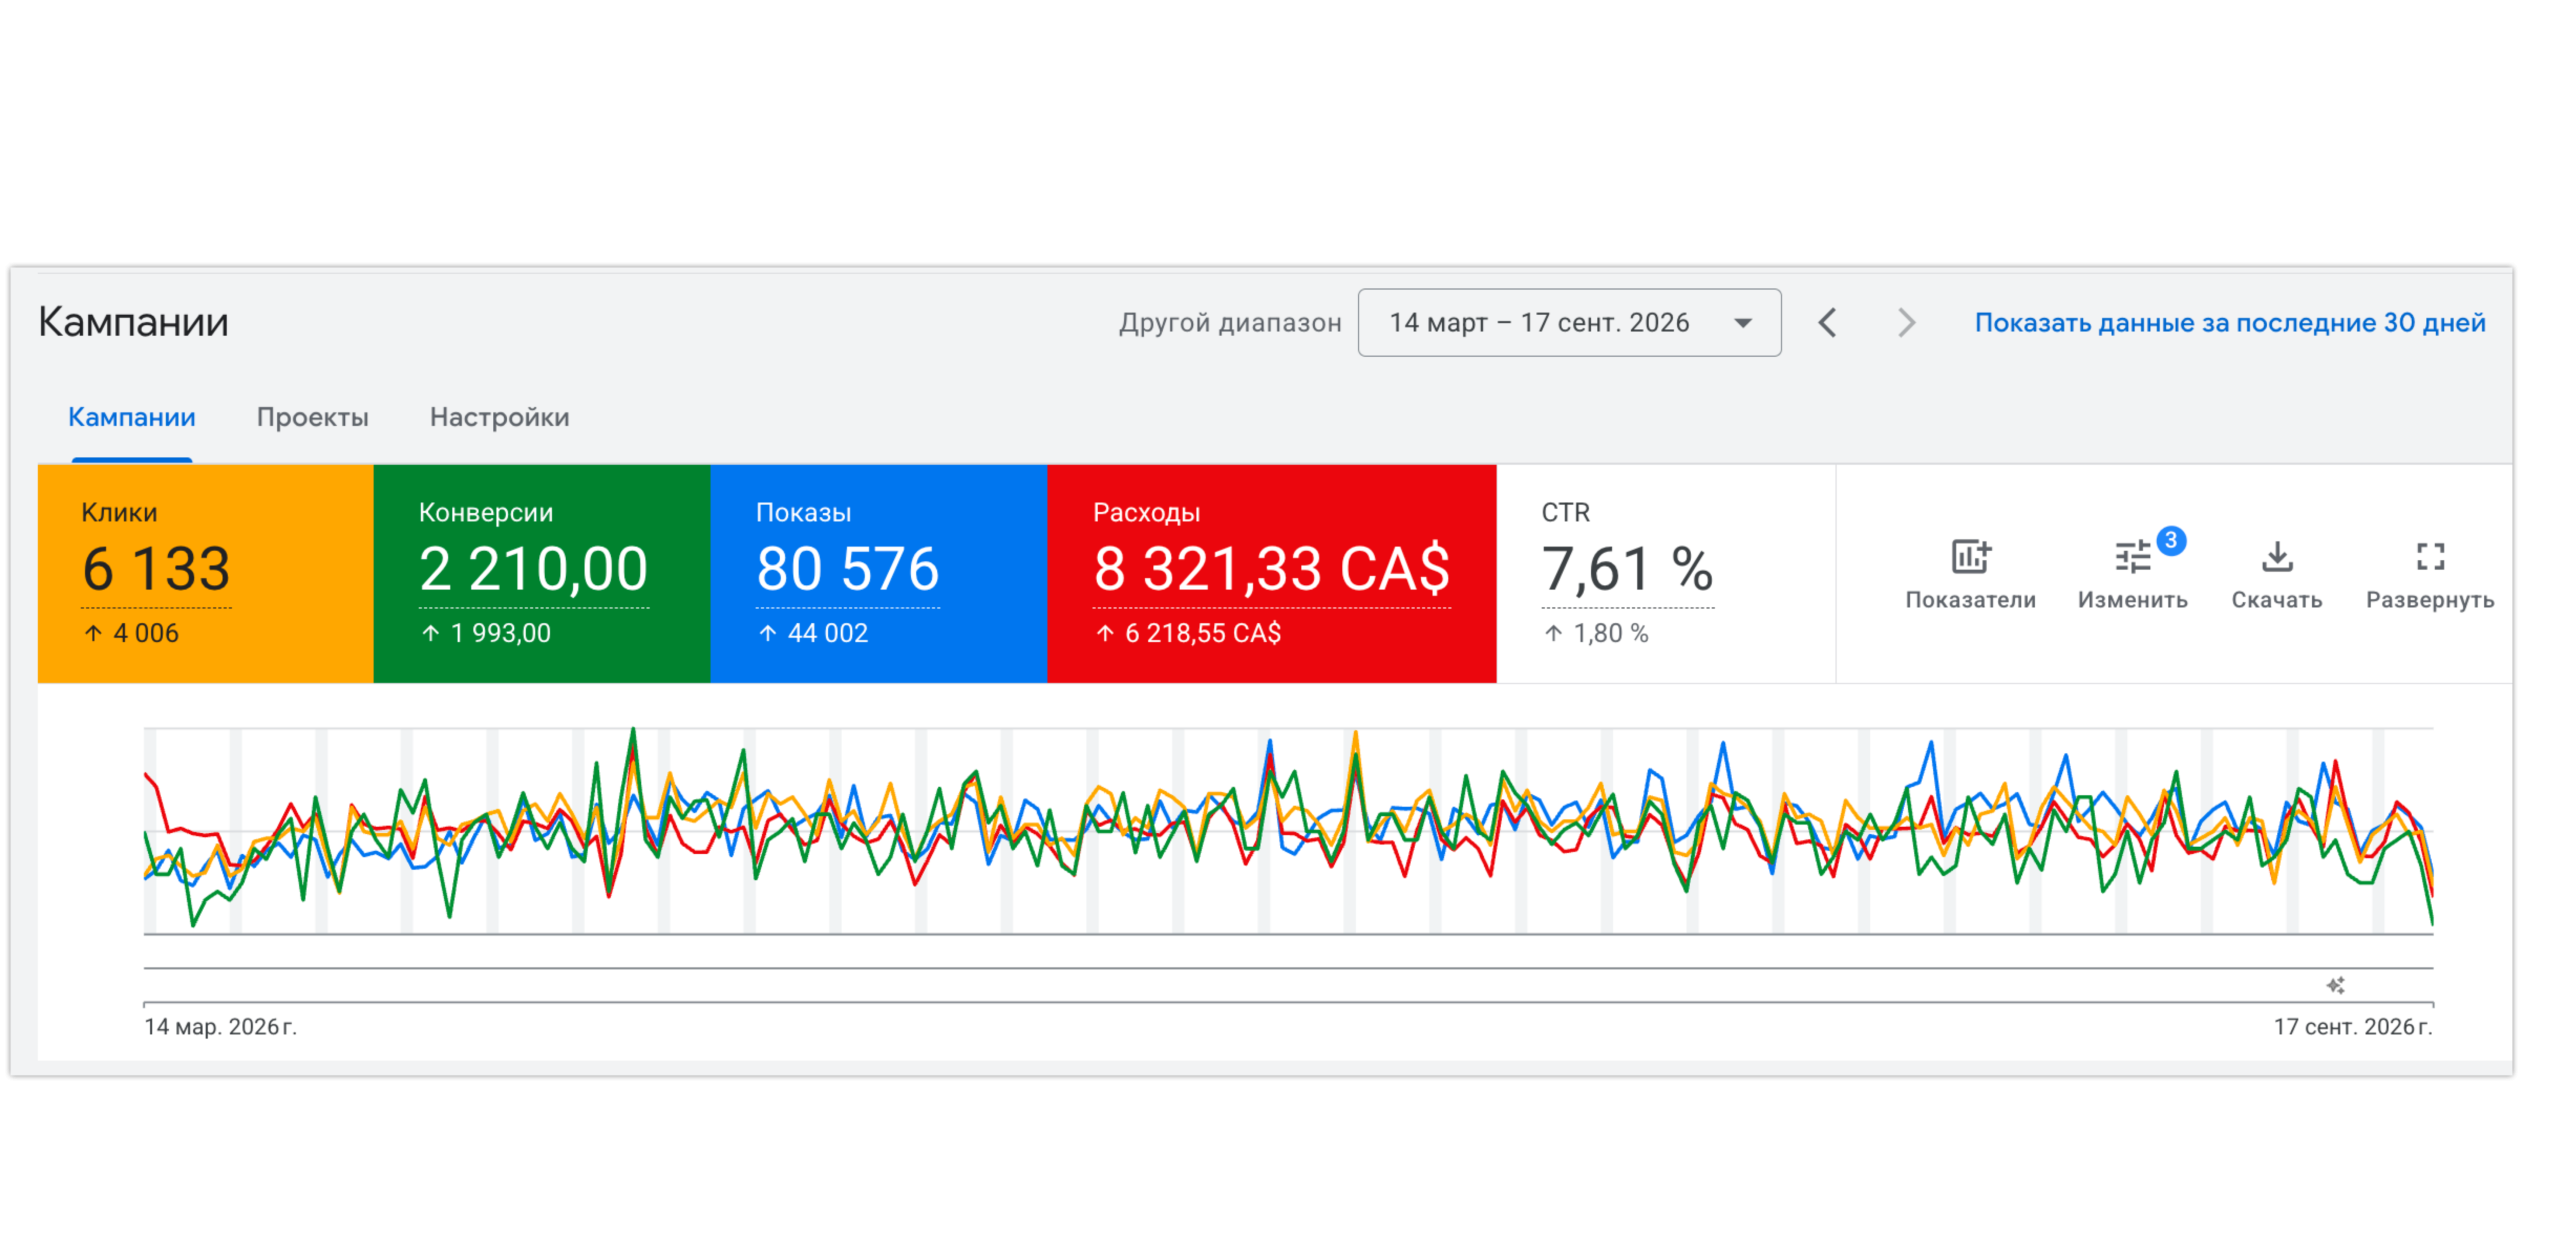
Task: Click the blue badge number 3 on Изменить
Action: point(2169,540)
